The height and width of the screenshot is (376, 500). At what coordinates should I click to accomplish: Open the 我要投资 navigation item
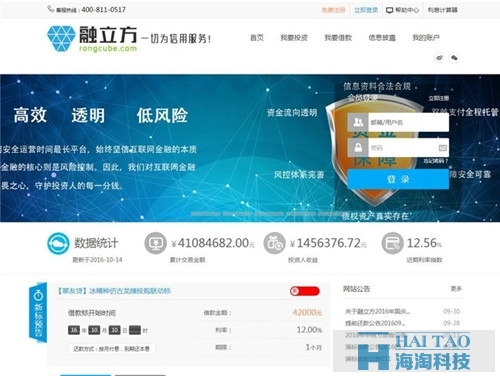pyautogui.click(x=294, y=38)
